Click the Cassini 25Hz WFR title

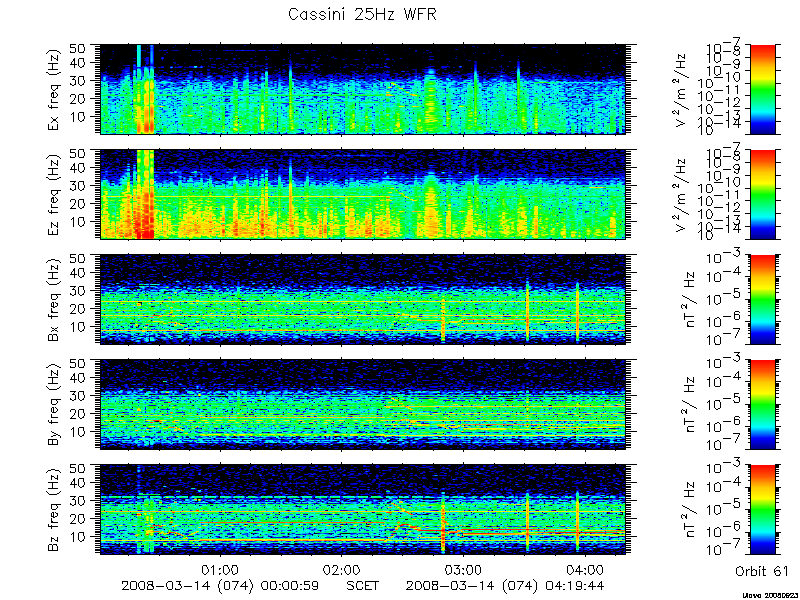tap(362, 14)
